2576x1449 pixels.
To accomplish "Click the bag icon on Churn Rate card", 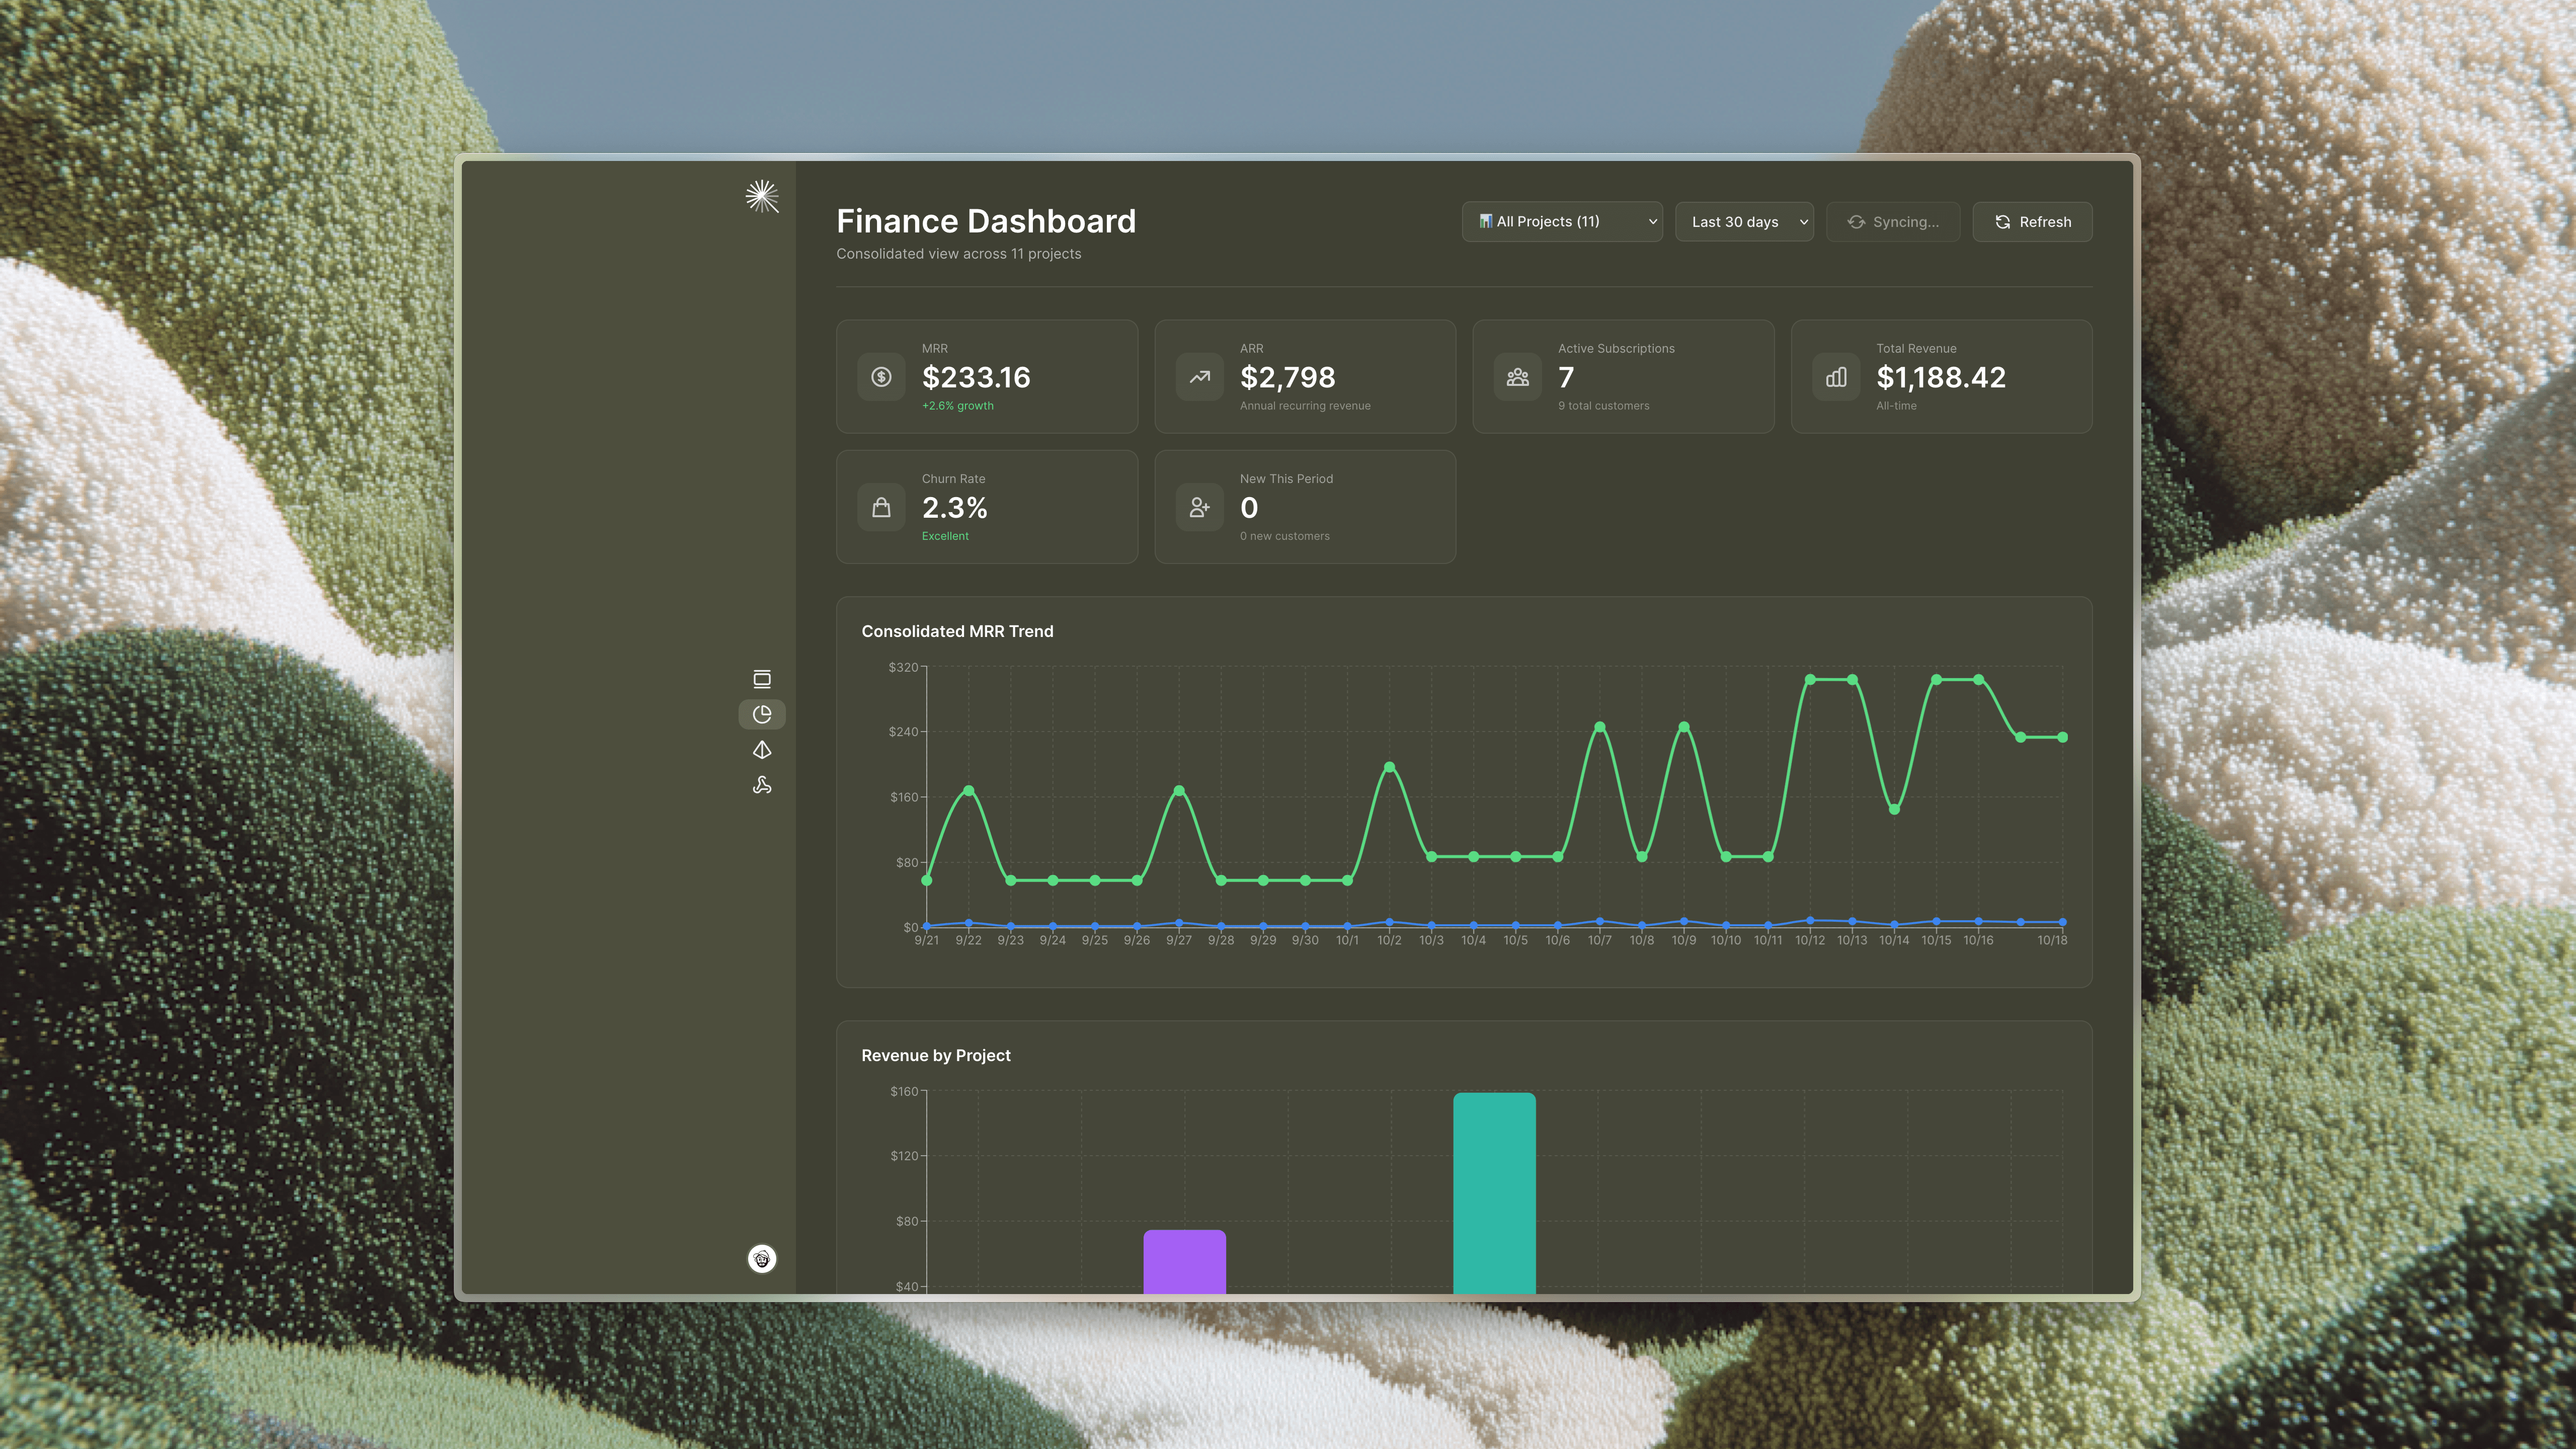I will (881, 507).
